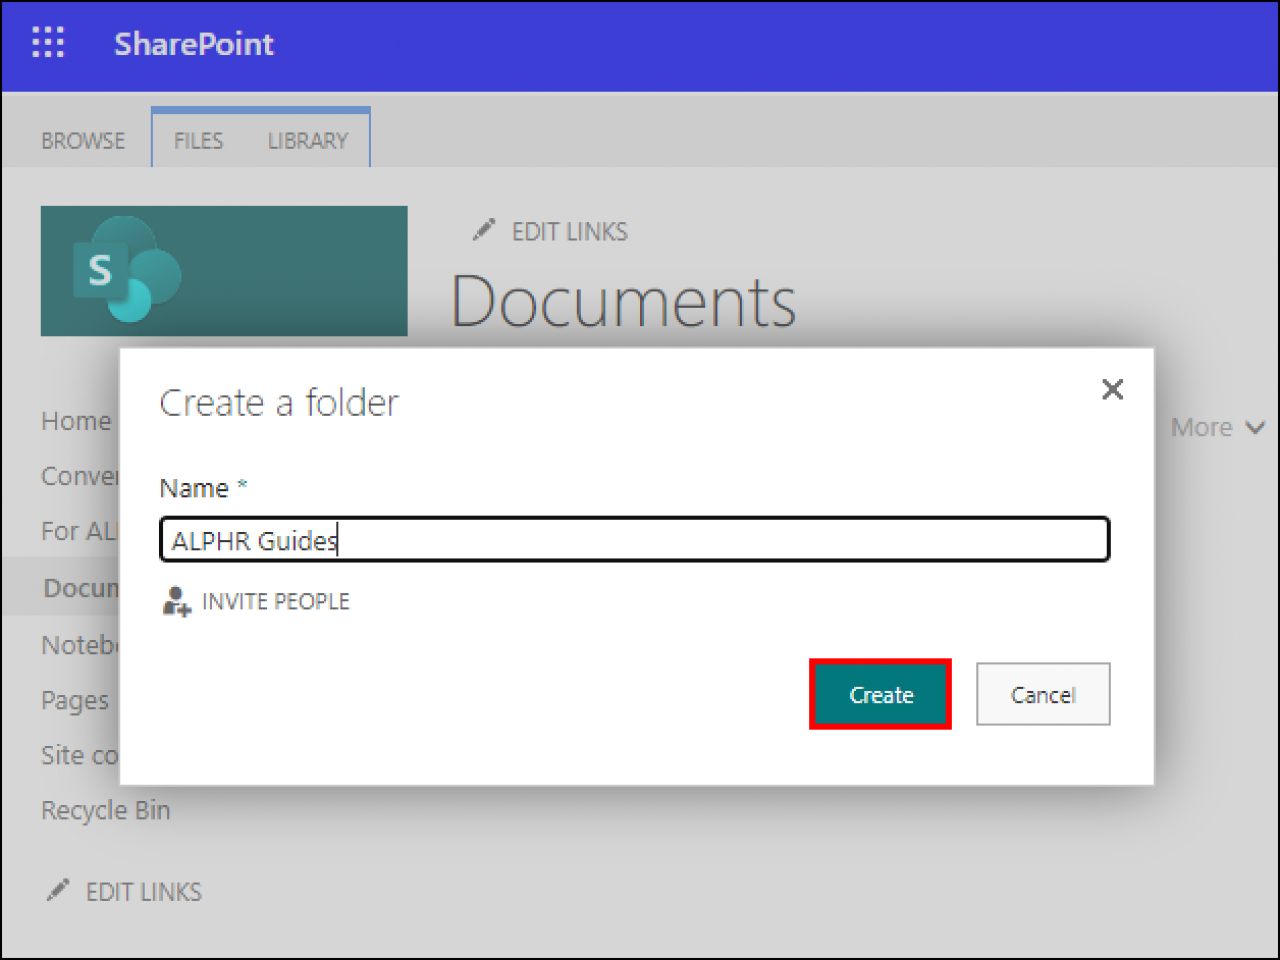The height and width of the screenshot is (960, 1280).
Task: Close the Create a folder dialog
Action: (x=1112, y=390)
